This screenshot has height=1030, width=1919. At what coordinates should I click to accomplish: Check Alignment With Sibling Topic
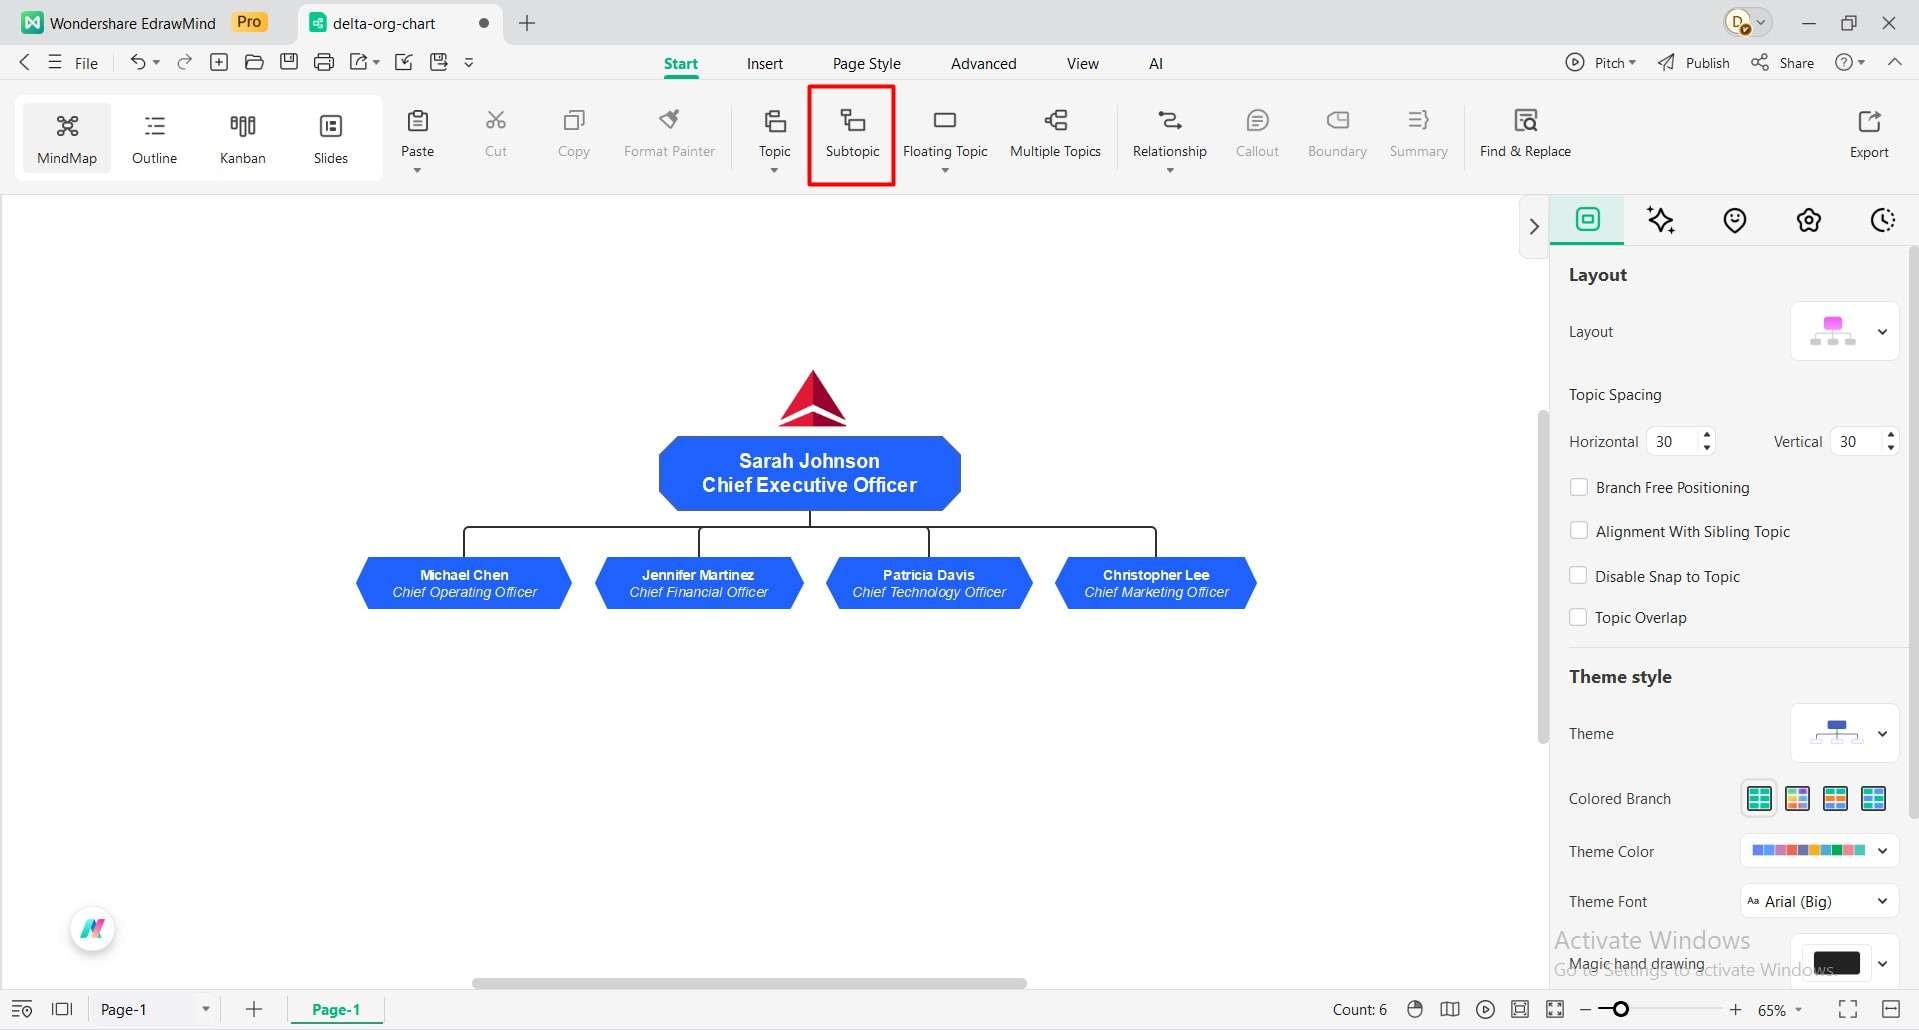(1579, 531)
